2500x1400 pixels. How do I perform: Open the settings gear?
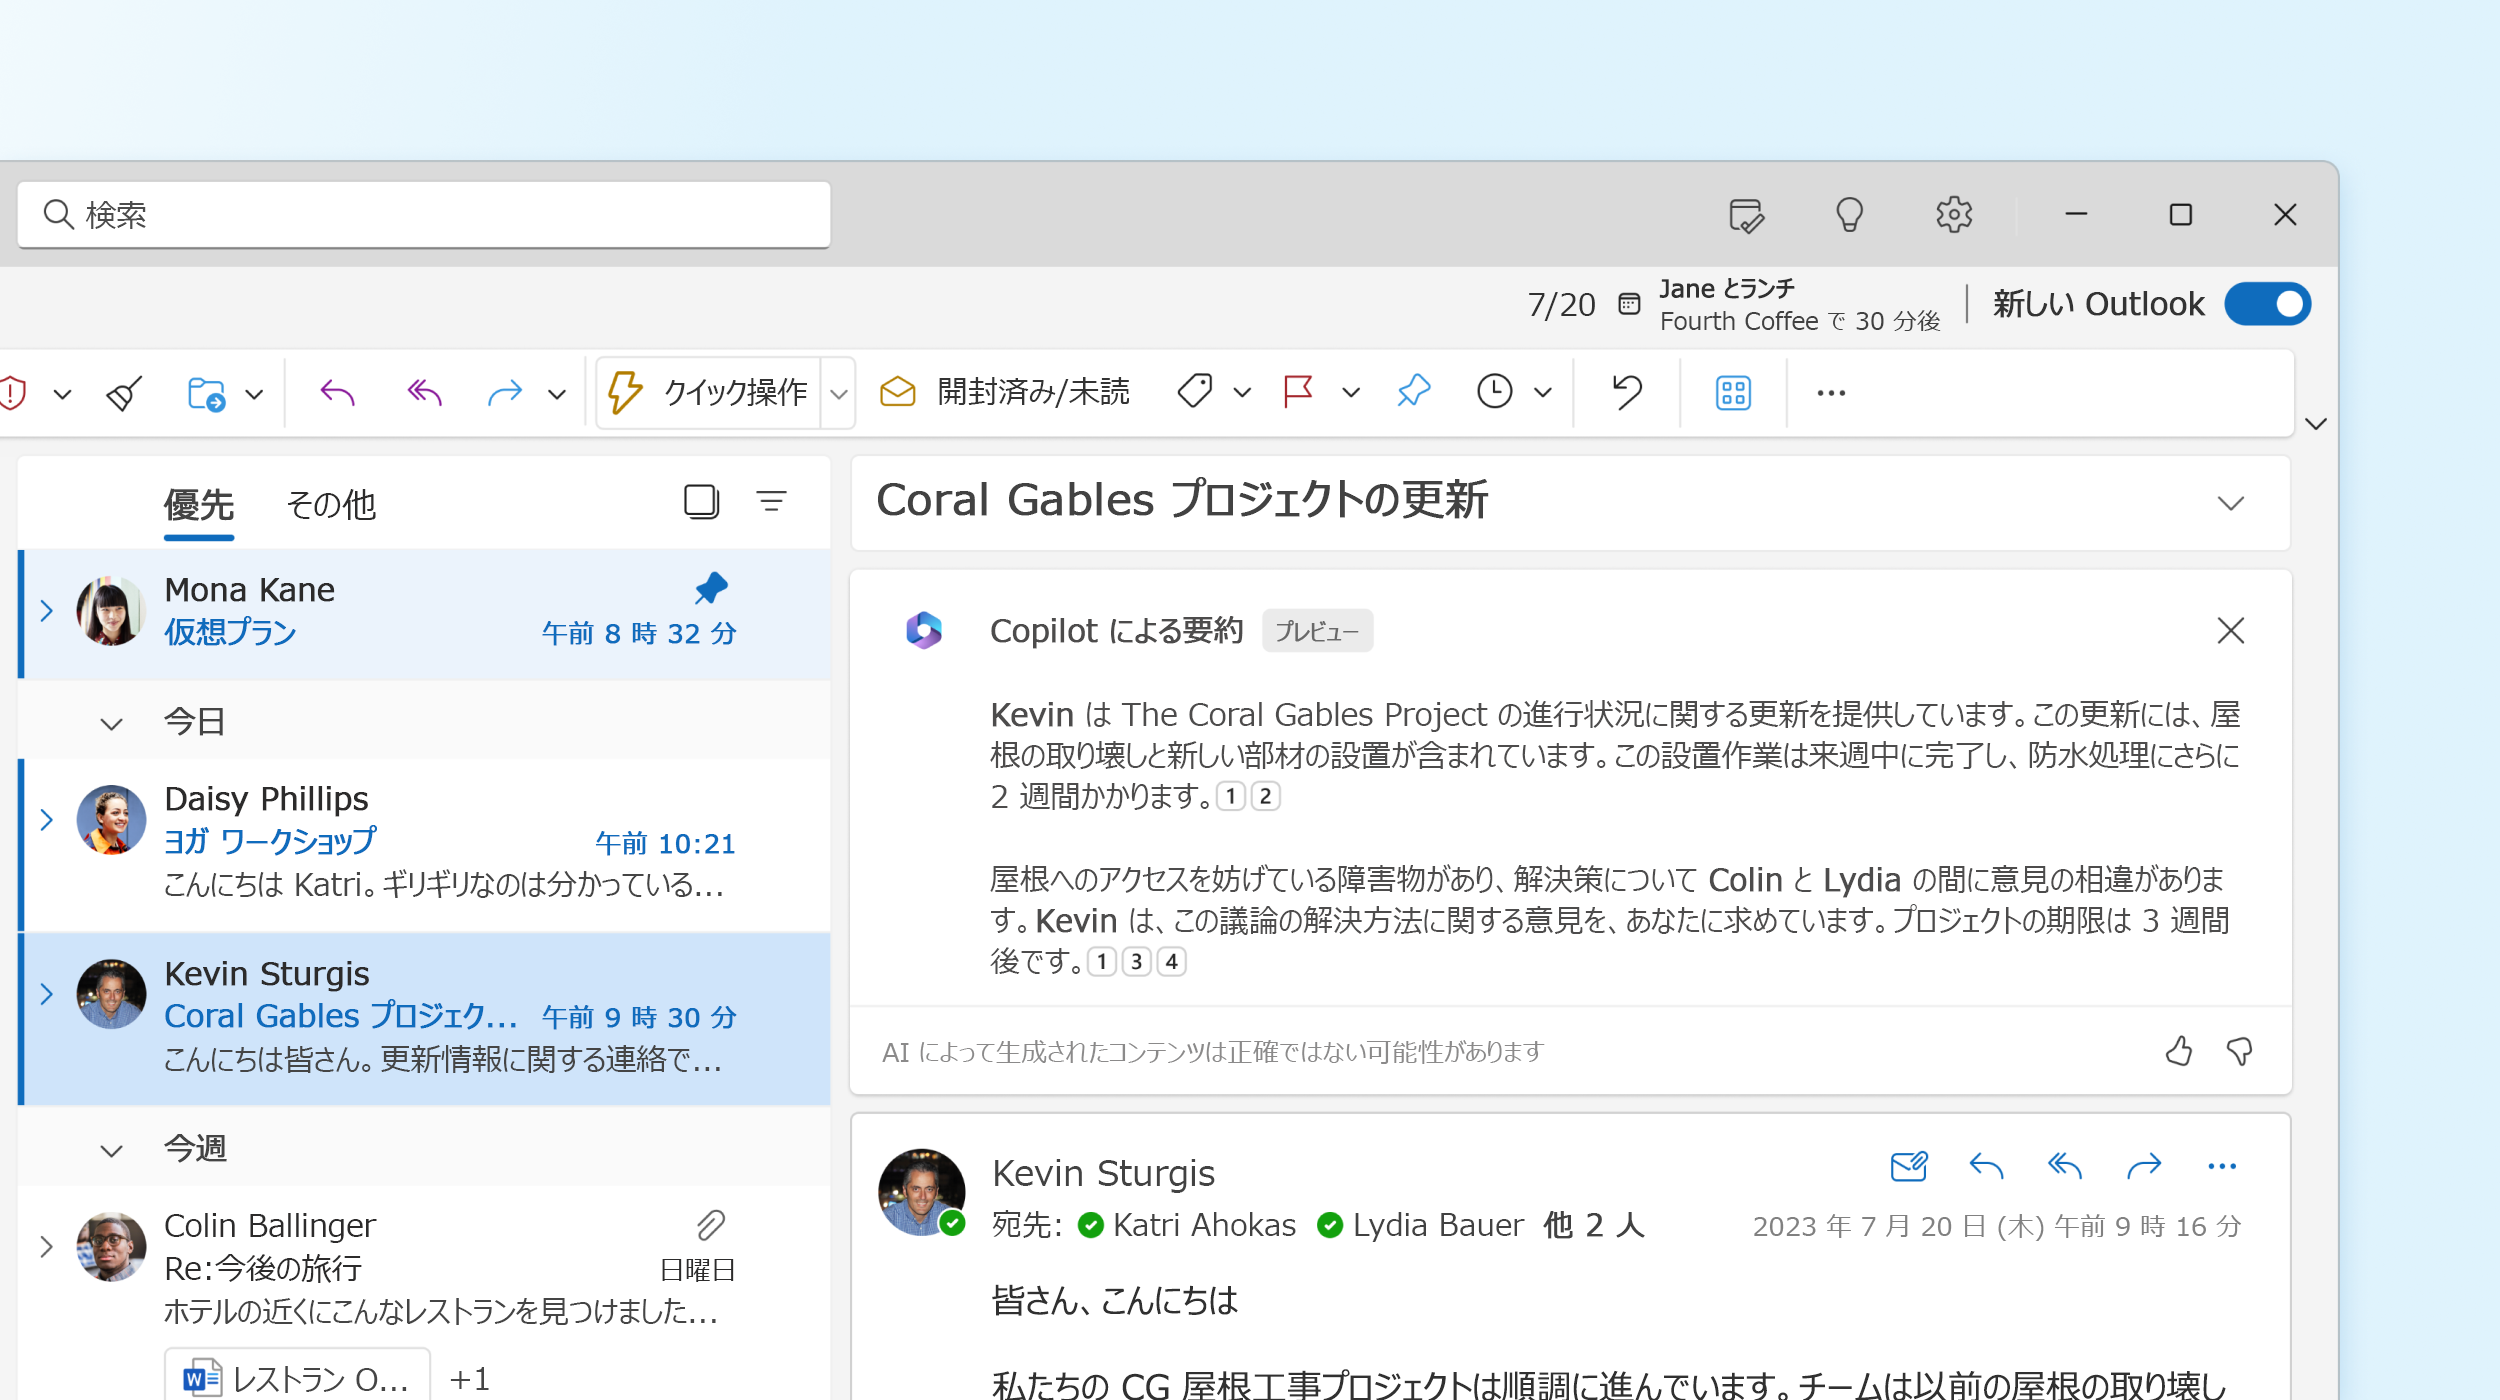tap(1953, 215)
